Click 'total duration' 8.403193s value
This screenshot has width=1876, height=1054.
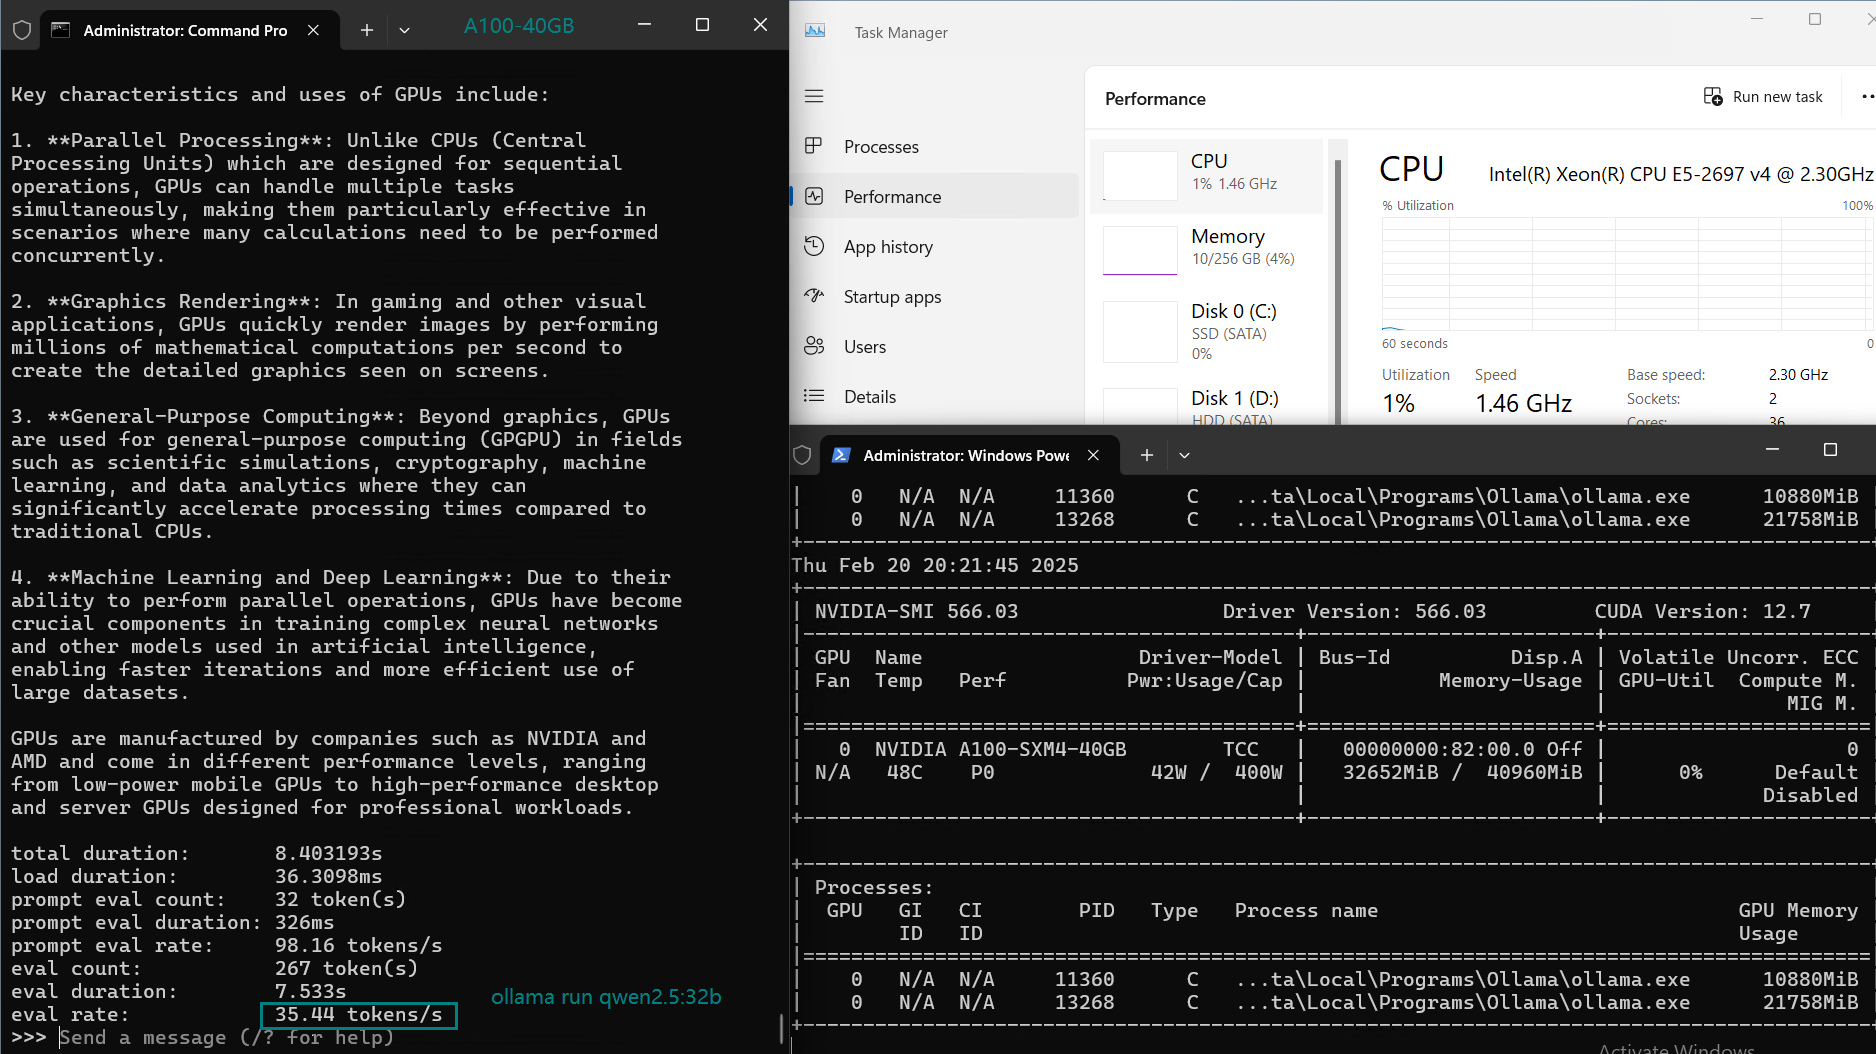(x=328, y=853)
